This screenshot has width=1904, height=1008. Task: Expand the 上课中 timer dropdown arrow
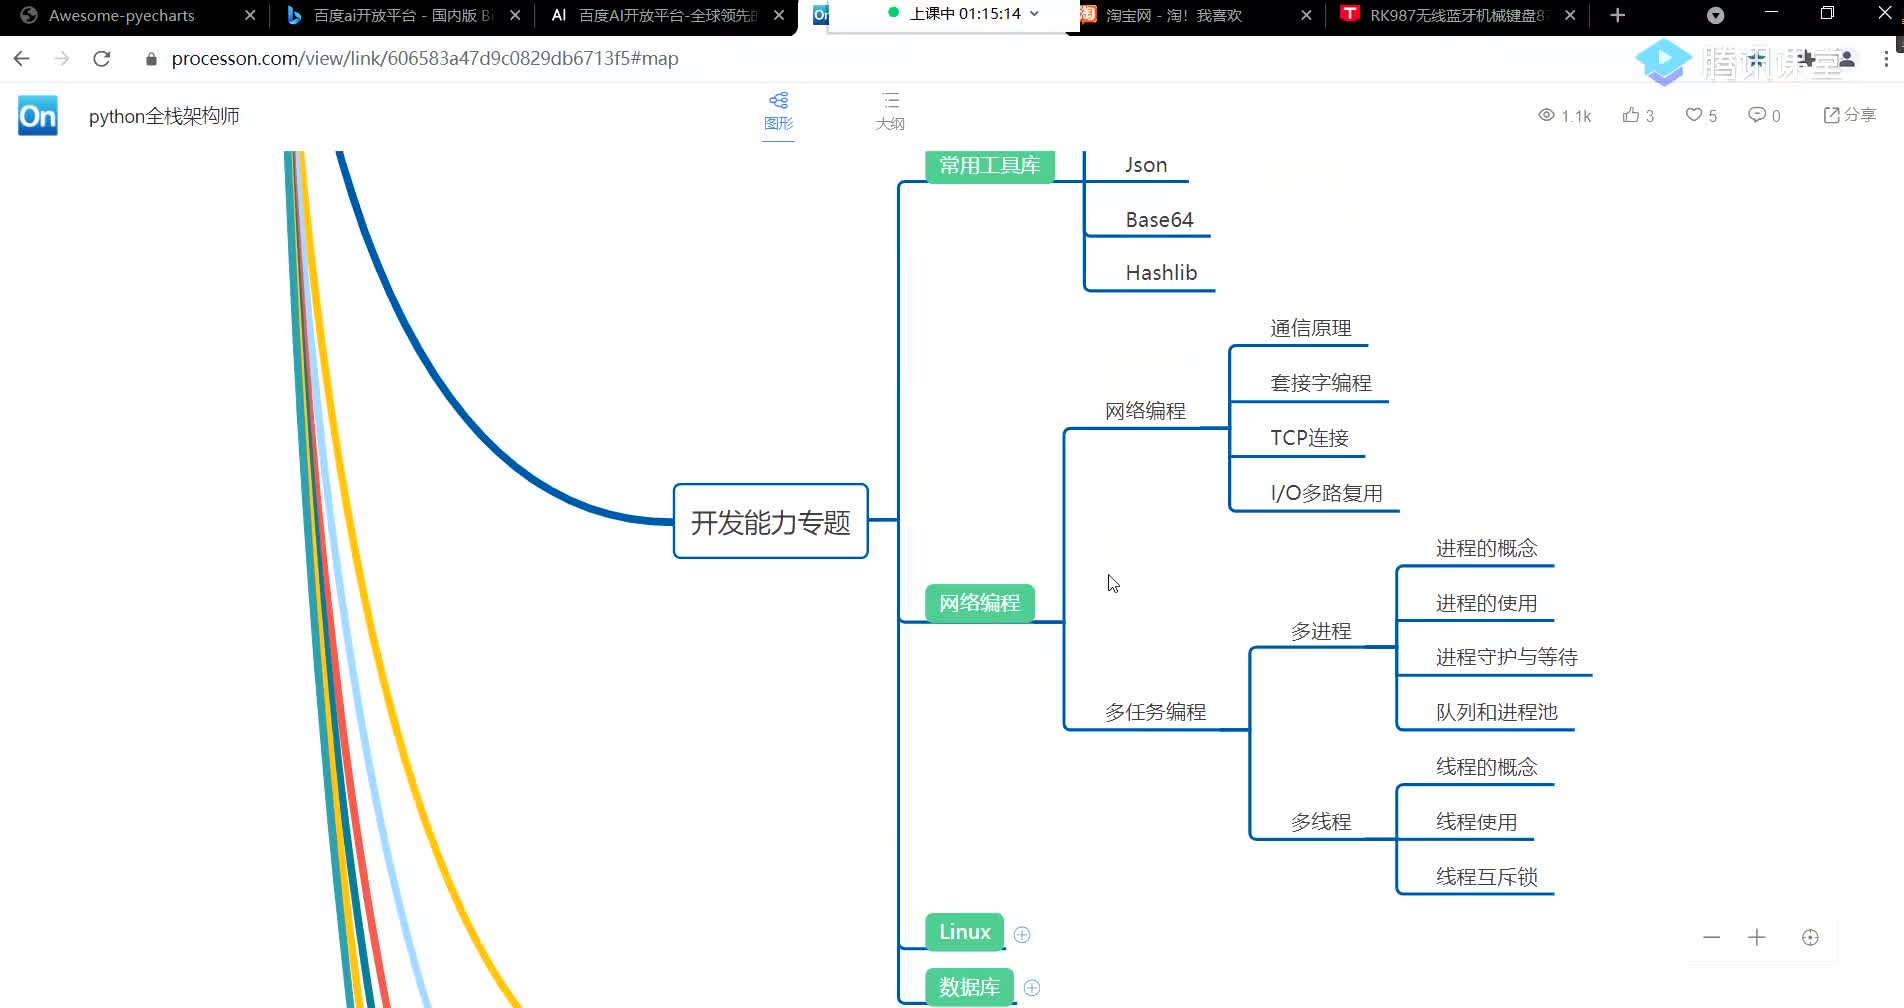pos(1034,14)
